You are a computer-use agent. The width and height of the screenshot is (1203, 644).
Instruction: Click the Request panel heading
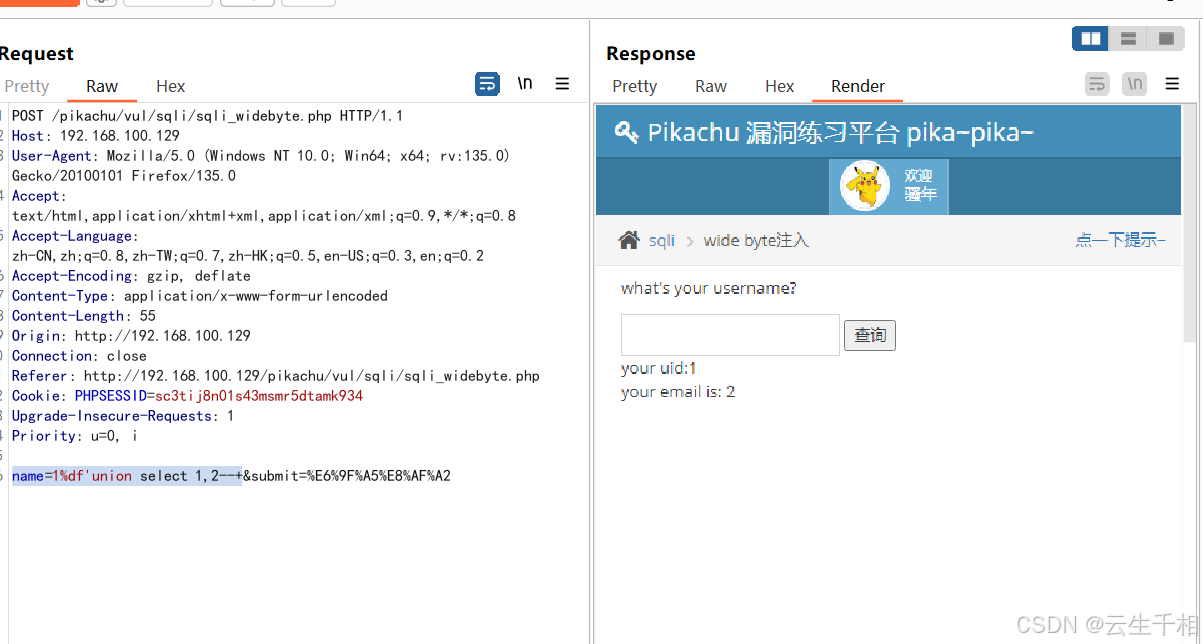point(37,54)
